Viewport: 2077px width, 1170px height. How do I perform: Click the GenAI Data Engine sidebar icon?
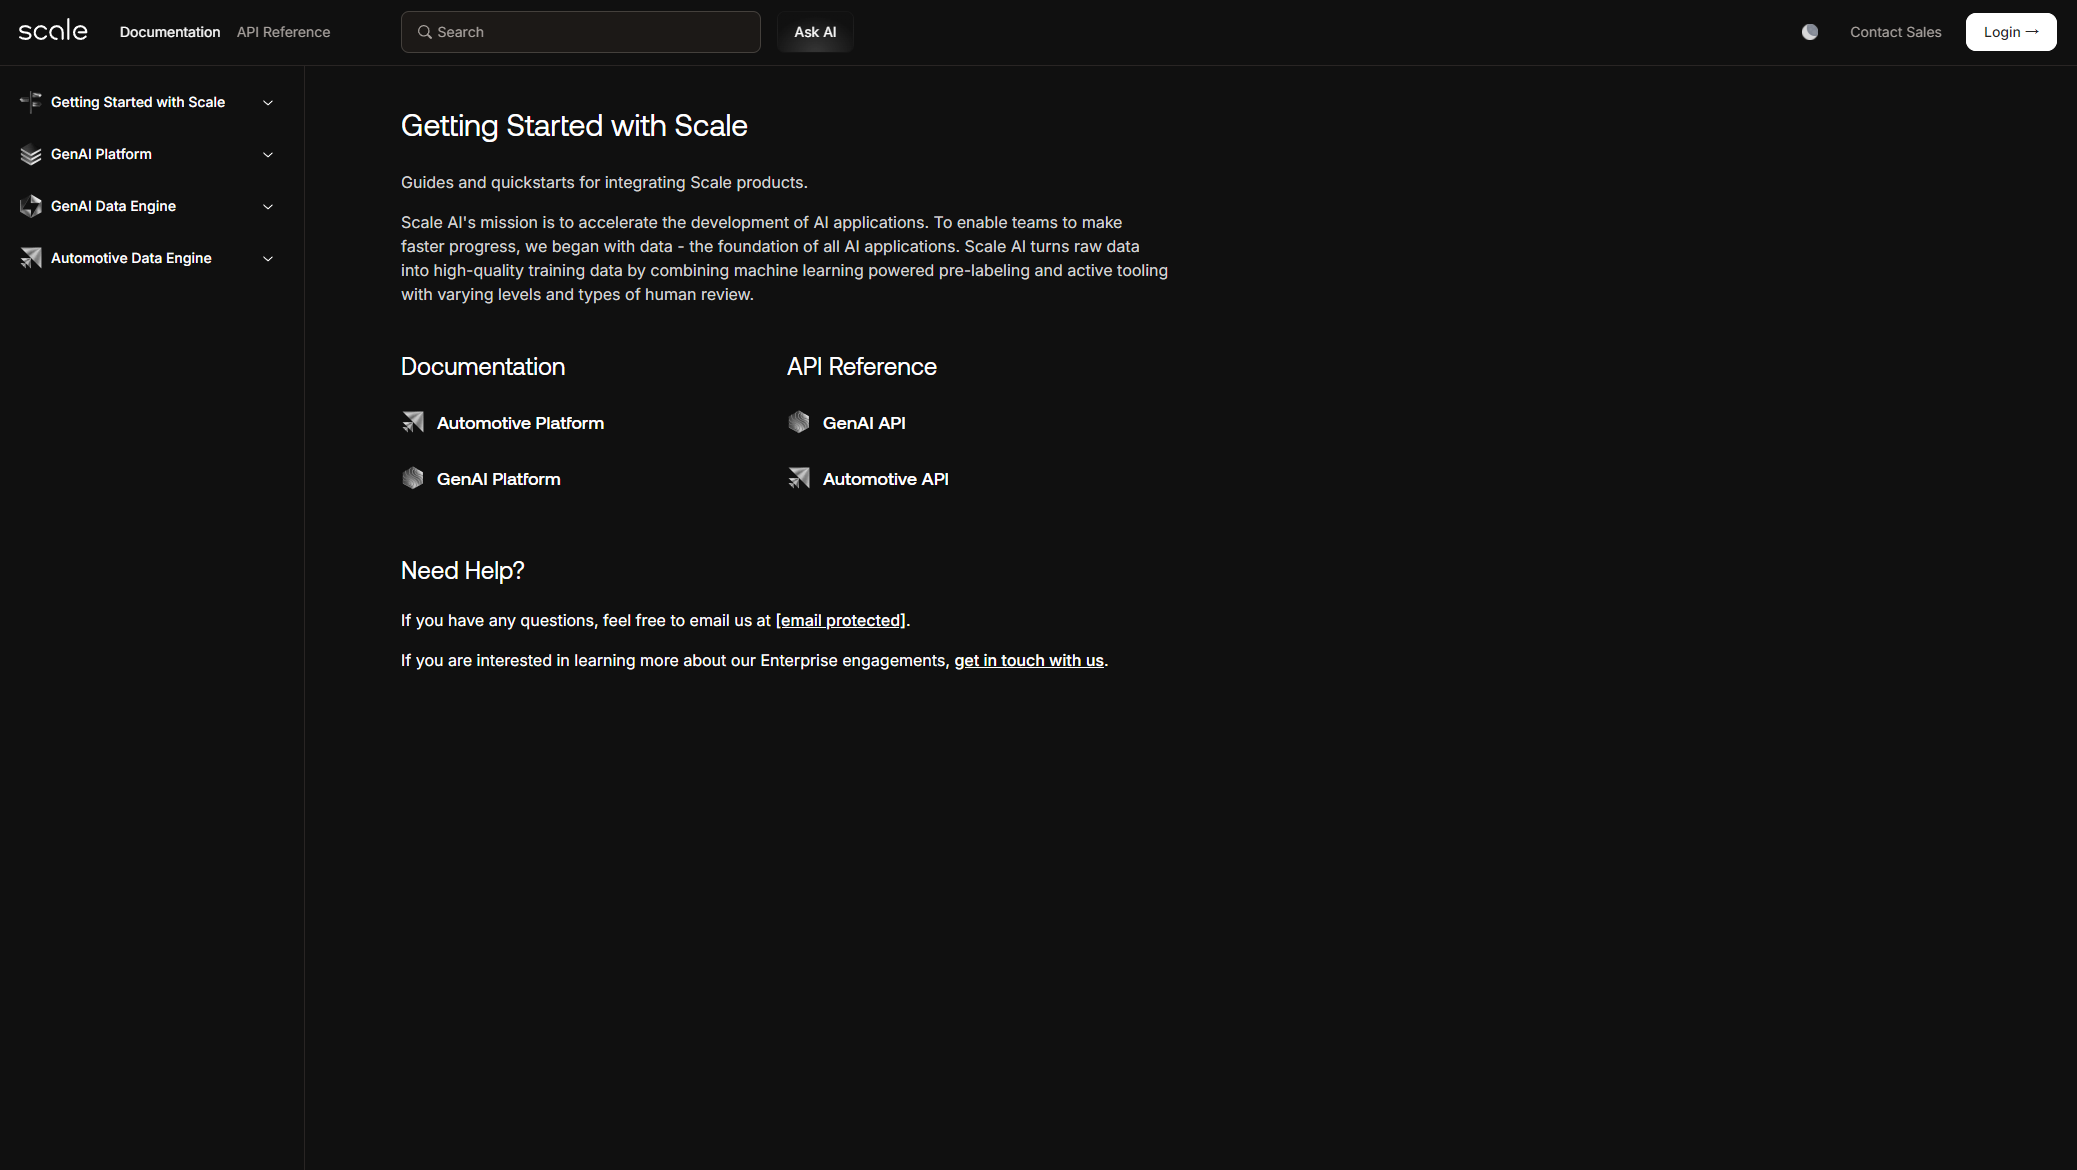31,206
